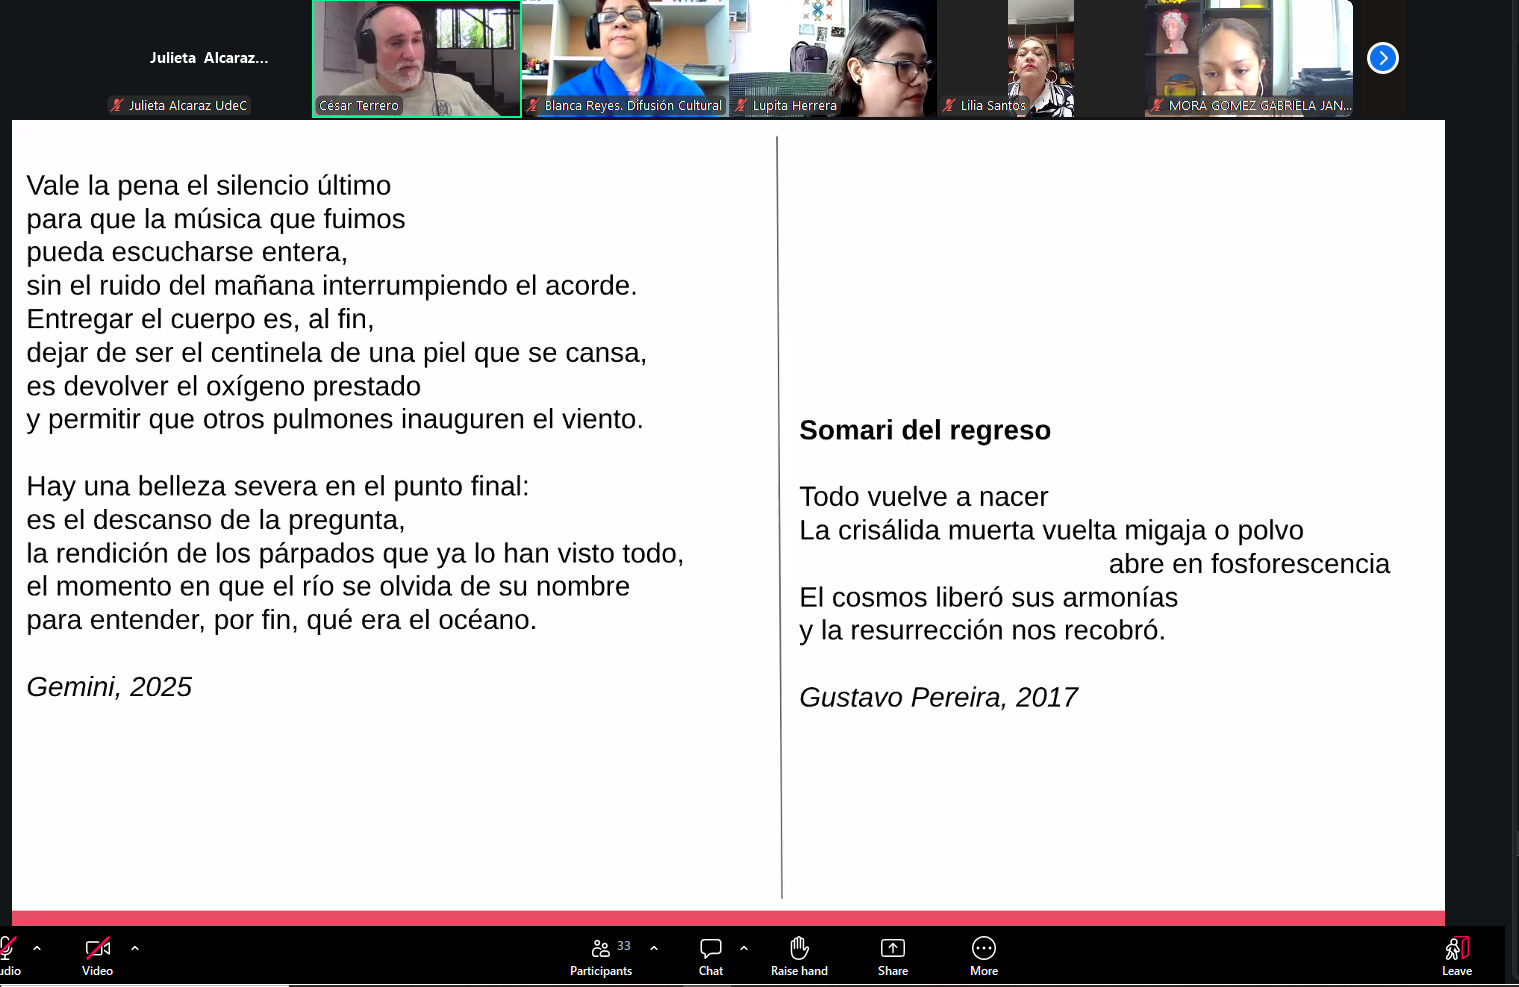The height and width of the screenshot is (987, 1519).
Task: Expand the Participants options chevron
Action: click(x=654, y=948)
